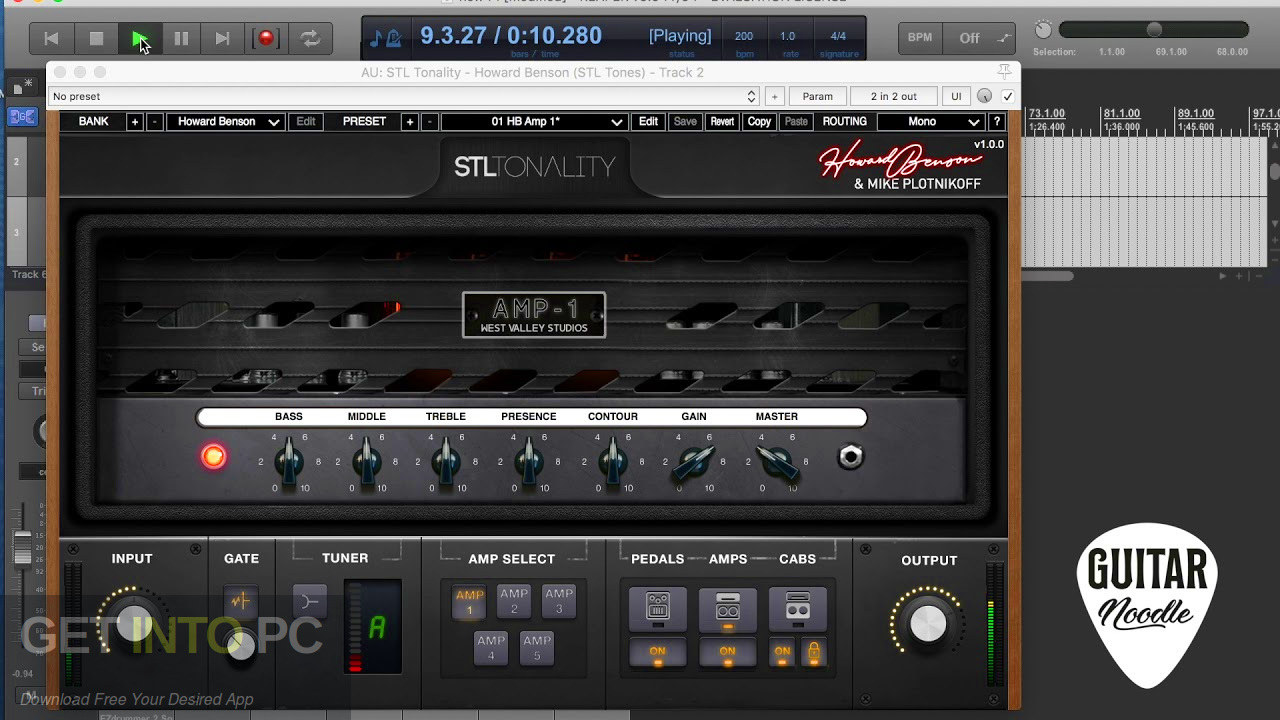Pause playback in transport

pyautogui.click(x=181, y=39)
